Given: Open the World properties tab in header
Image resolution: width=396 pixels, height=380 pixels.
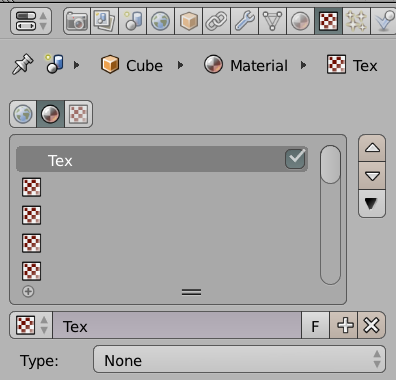Looking at the screenshot, I should click(x=160, y=21).
